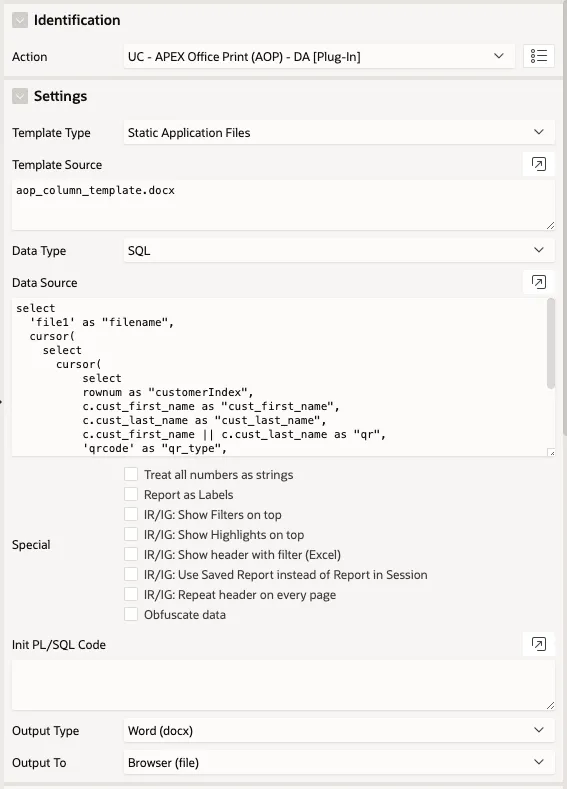Click the Data Source vertical scrollbar
Screen dimensions: 567x789
tap(551, 343)
